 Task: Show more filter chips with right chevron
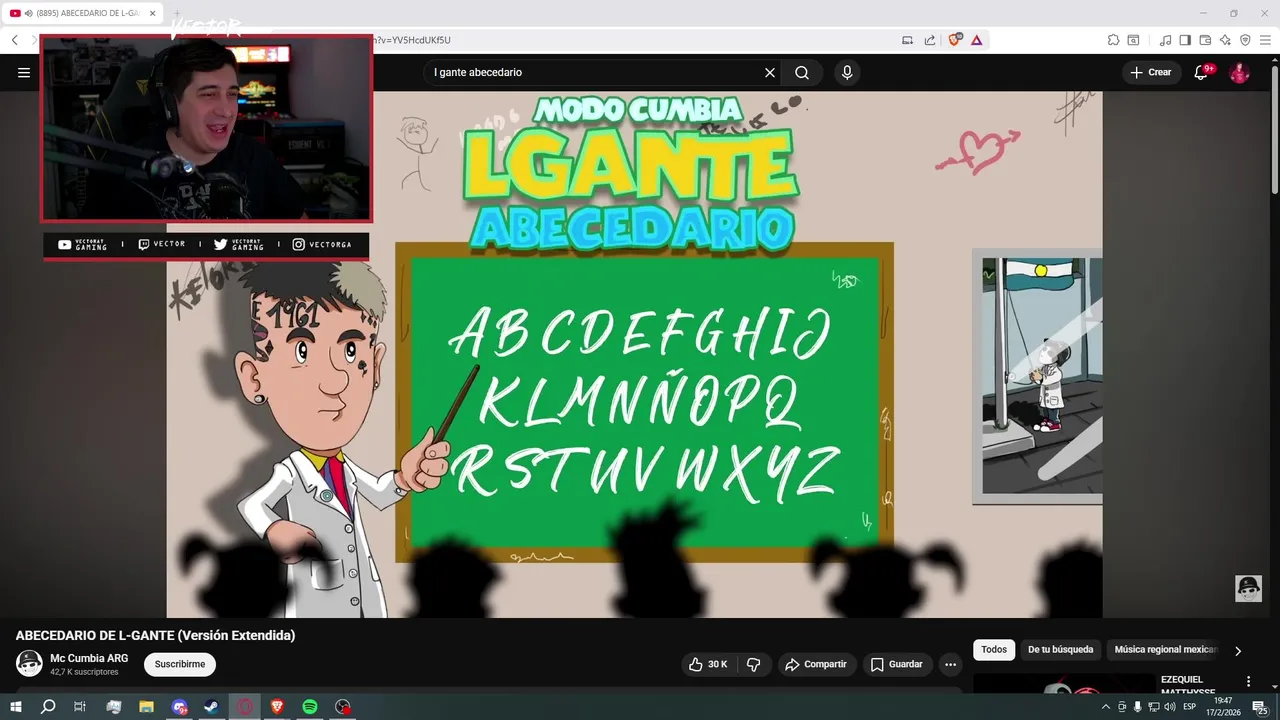1238,651
